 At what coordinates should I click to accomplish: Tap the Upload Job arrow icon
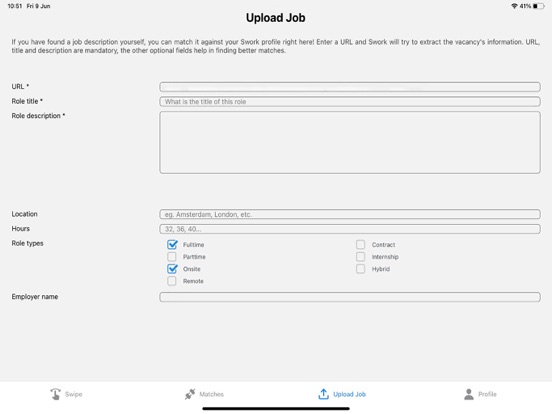tap(323, 394)
